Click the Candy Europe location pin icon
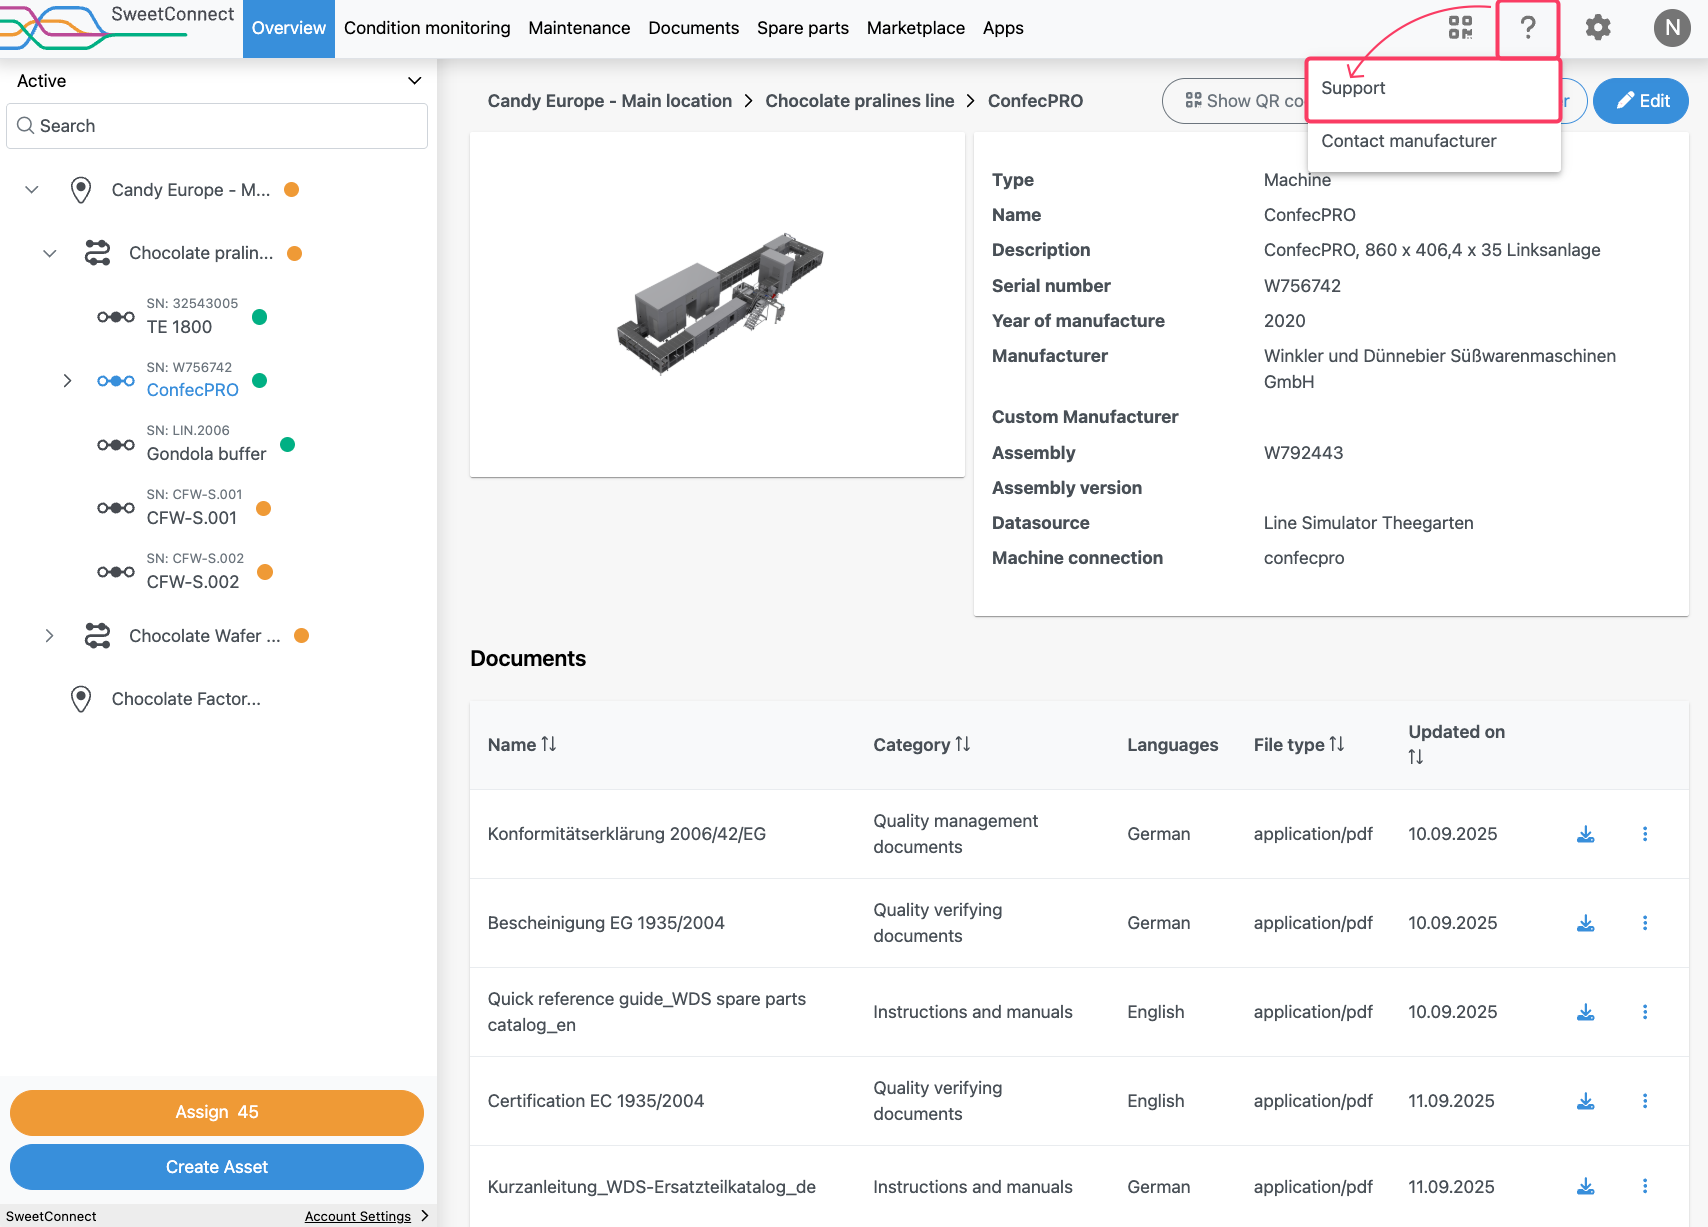Screen dimensions: 1708x1227 pos(81,190)
